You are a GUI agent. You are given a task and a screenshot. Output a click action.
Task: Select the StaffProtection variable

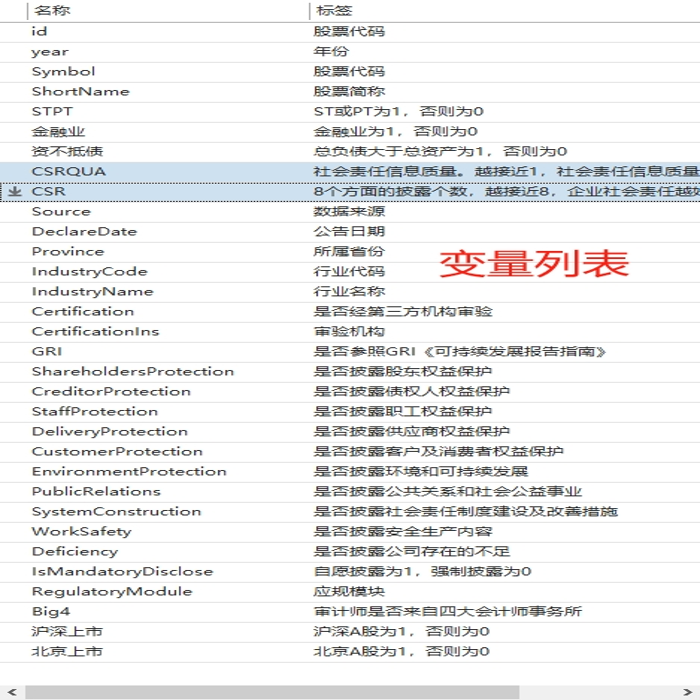pos(95,412)
